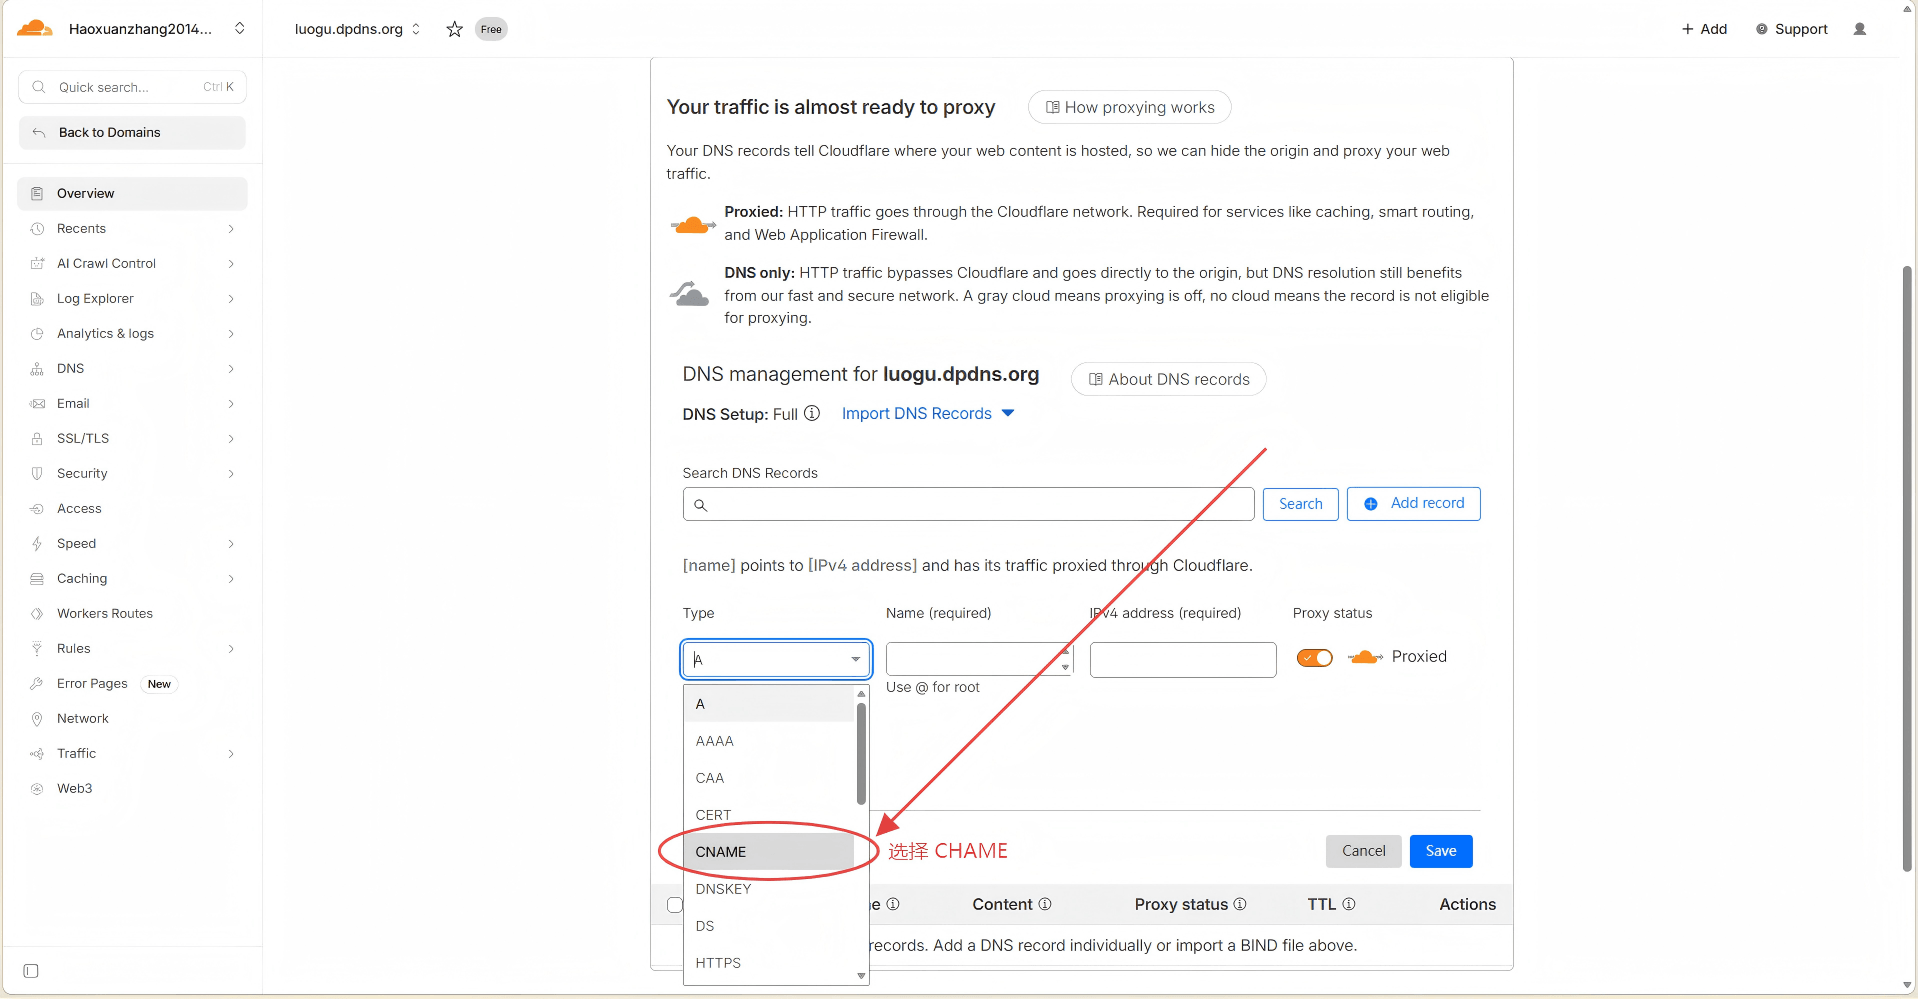Click the Cloudflare logo icon
The height and width of the screenshot is (999, 1918).
(35, 29)
